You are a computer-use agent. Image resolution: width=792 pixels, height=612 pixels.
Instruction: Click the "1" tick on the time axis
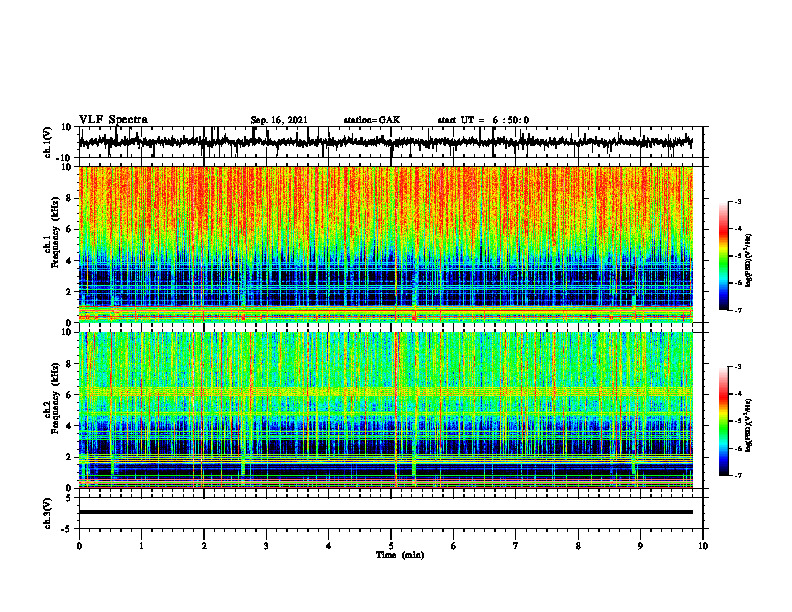pos(141,546)
